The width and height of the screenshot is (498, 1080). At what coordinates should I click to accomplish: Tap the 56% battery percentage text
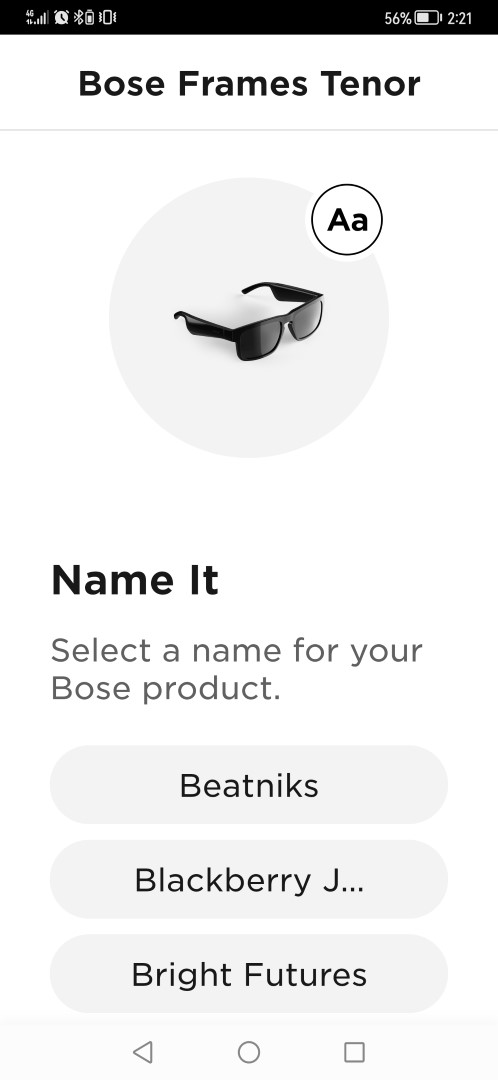[397, 18]
